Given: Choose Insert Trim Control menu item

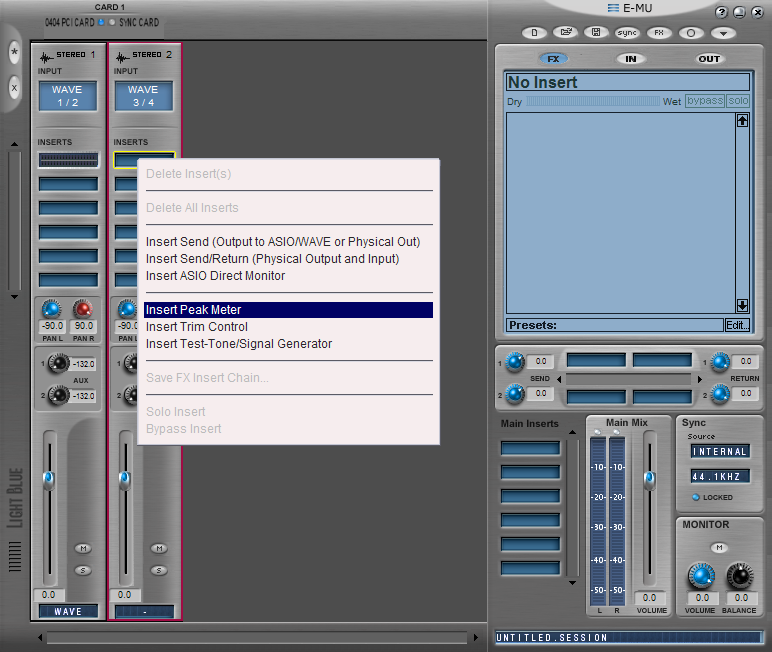Looking at the screenshot, I should (x=289, y=326).
